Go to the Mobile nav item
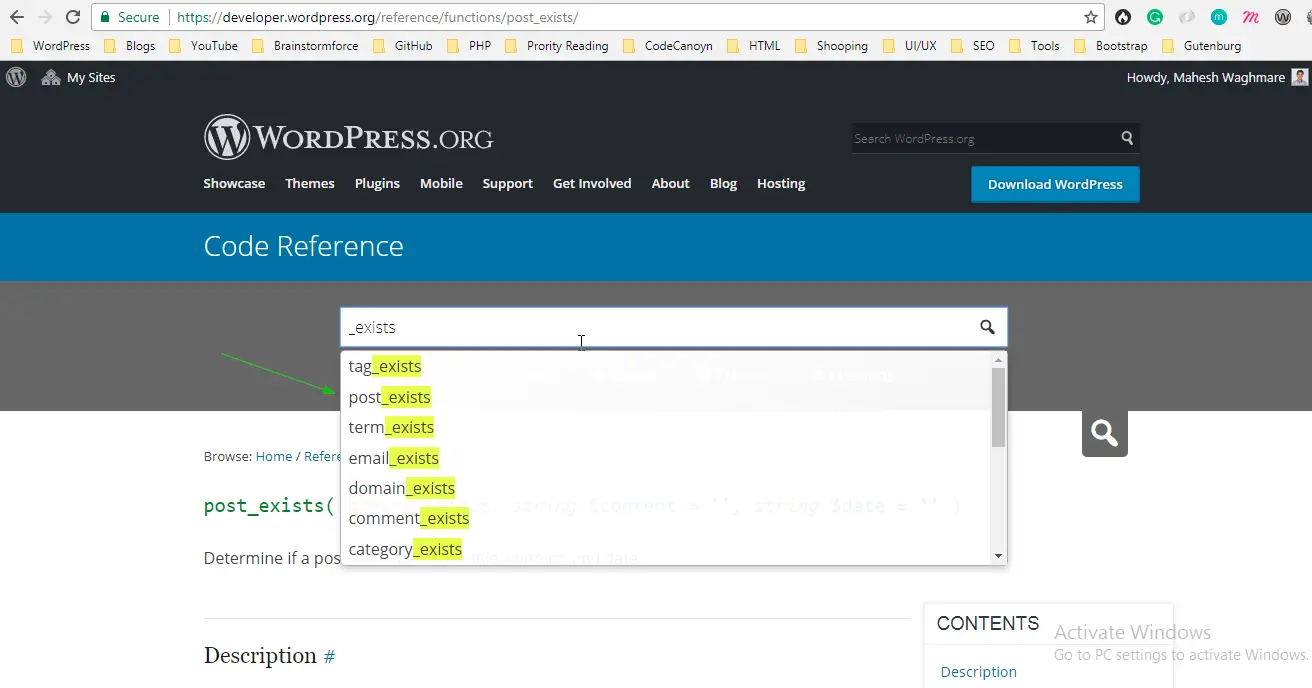1312x688 pixels. coord(441,183)
